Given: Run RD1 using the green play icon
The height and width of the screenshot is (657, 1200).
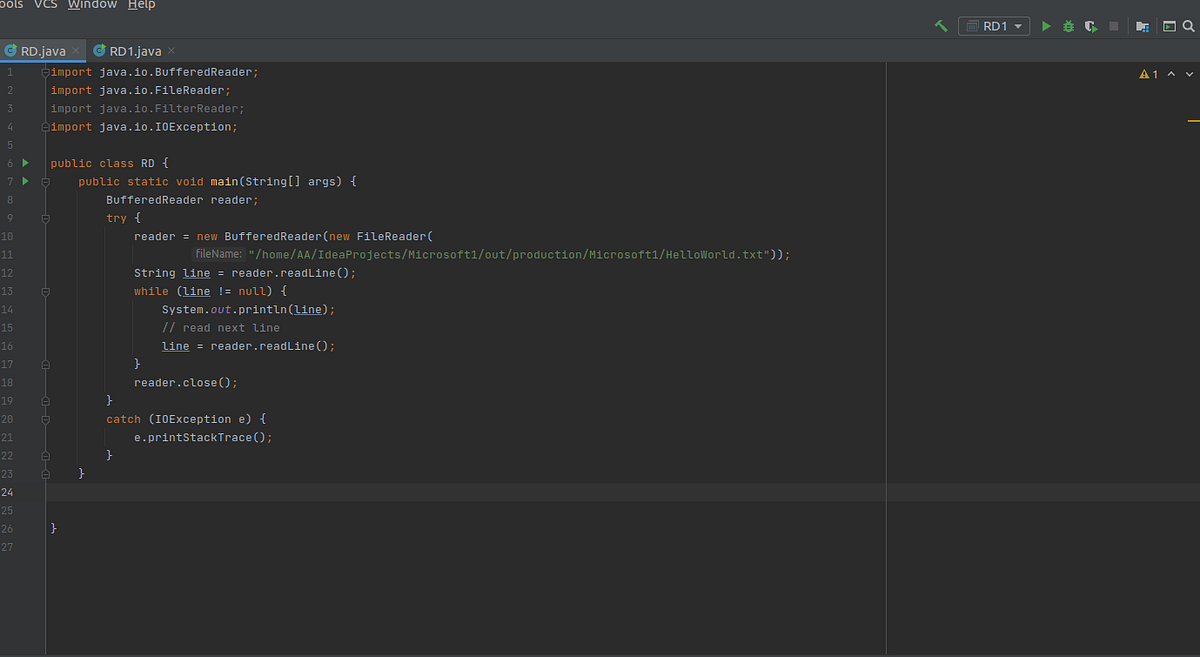Looking at the screenshot, I should [x=1046, y=26].
